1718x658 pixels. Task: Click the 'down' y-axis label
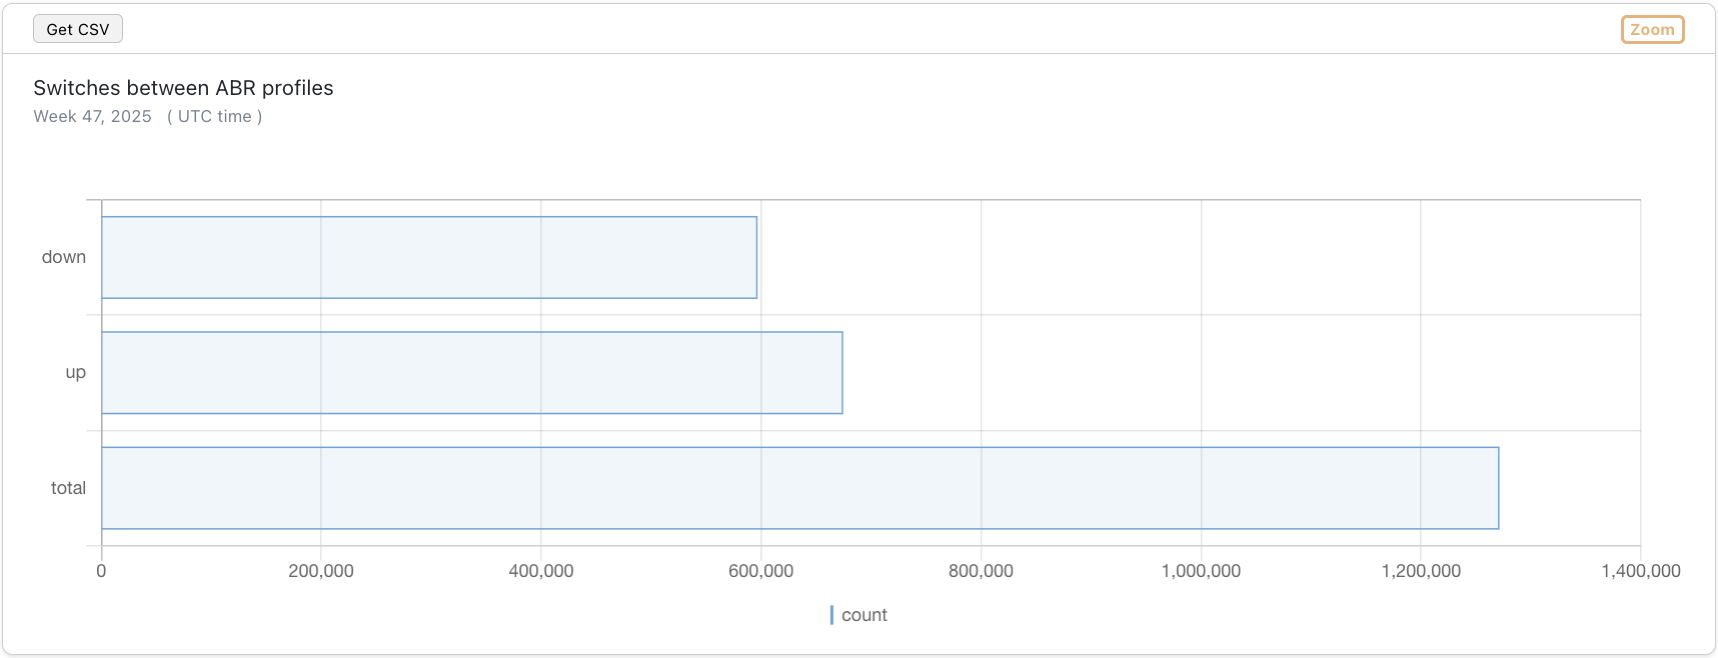(64, 257)
